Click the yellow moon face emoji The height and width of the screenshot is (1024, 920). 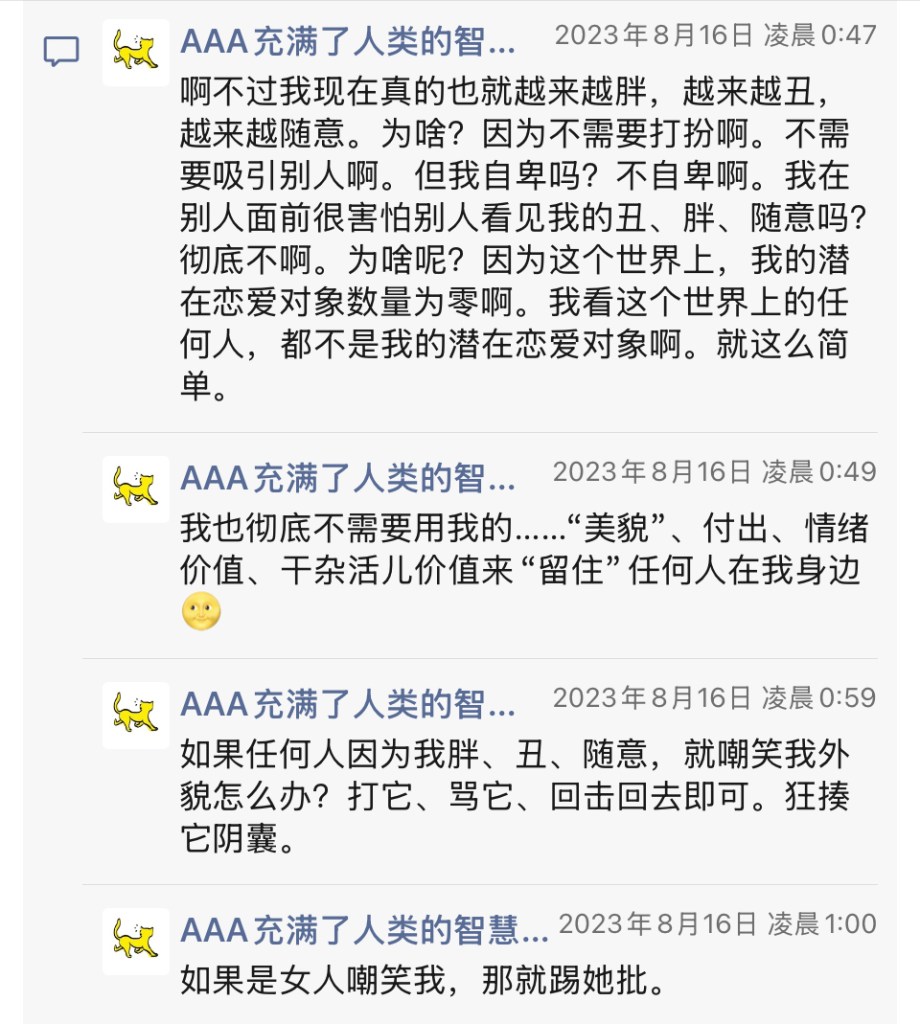201,612
